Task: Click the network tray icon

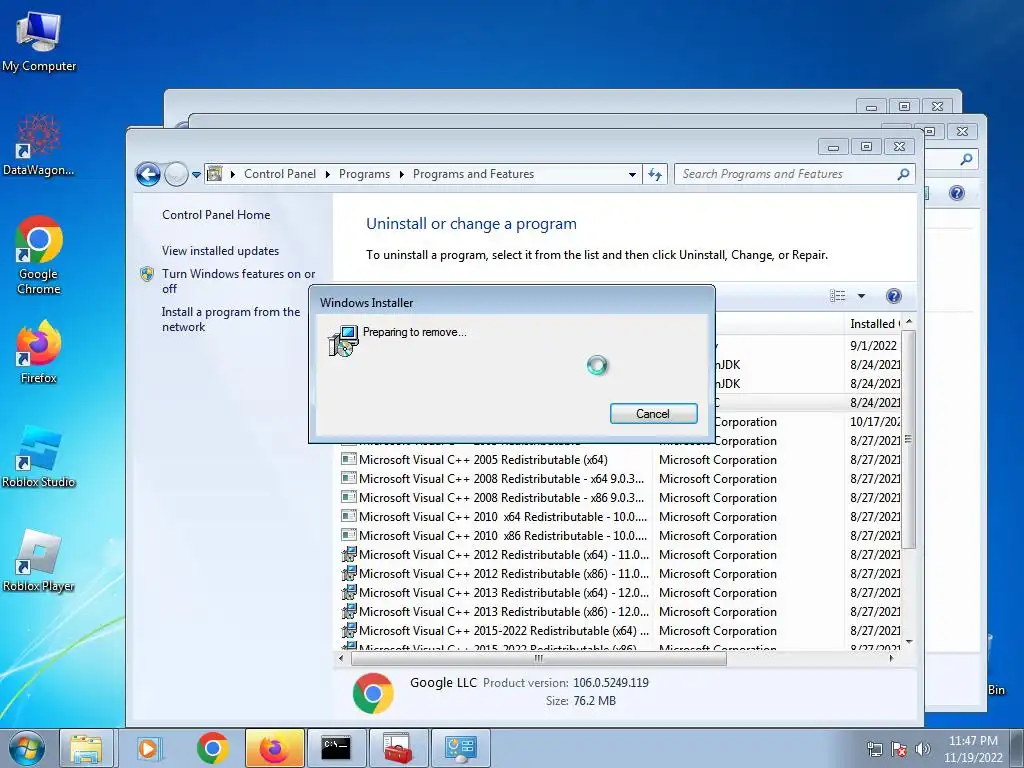Action: 874,749
